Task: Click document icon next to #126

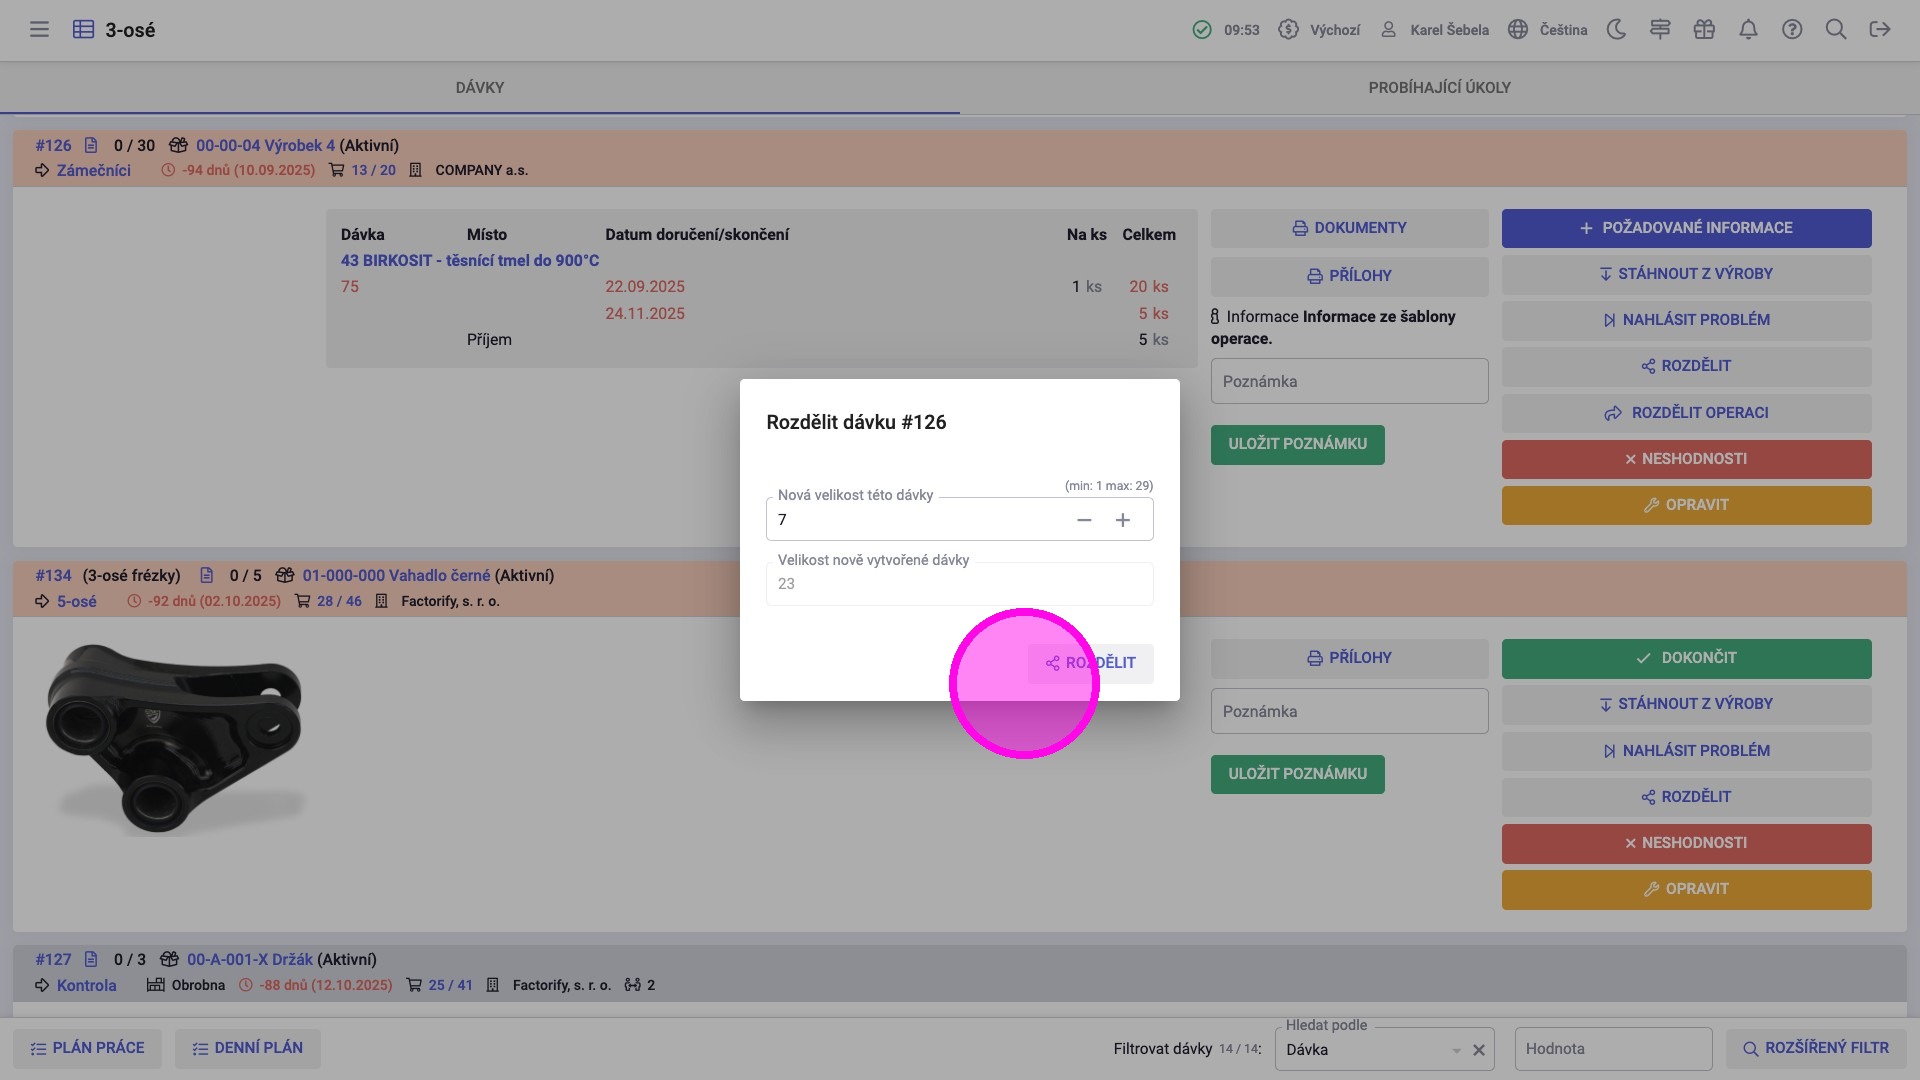Action: pos(91,145)
